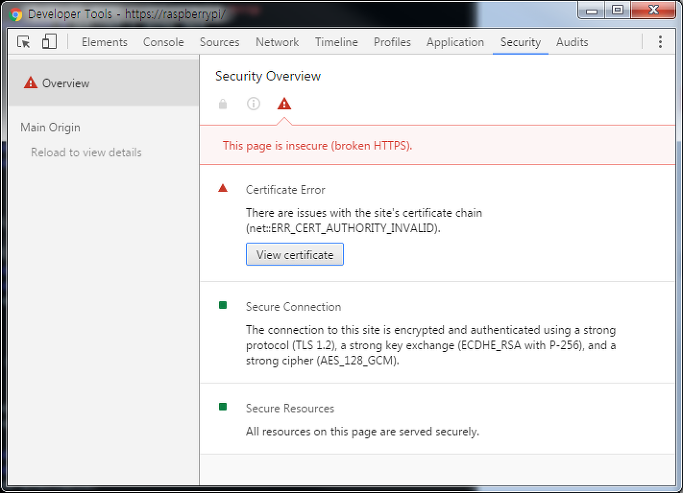Click the grey padlock icon
Image resolution: width=683 pixels, height=493 pixels.
pos(223,104)
